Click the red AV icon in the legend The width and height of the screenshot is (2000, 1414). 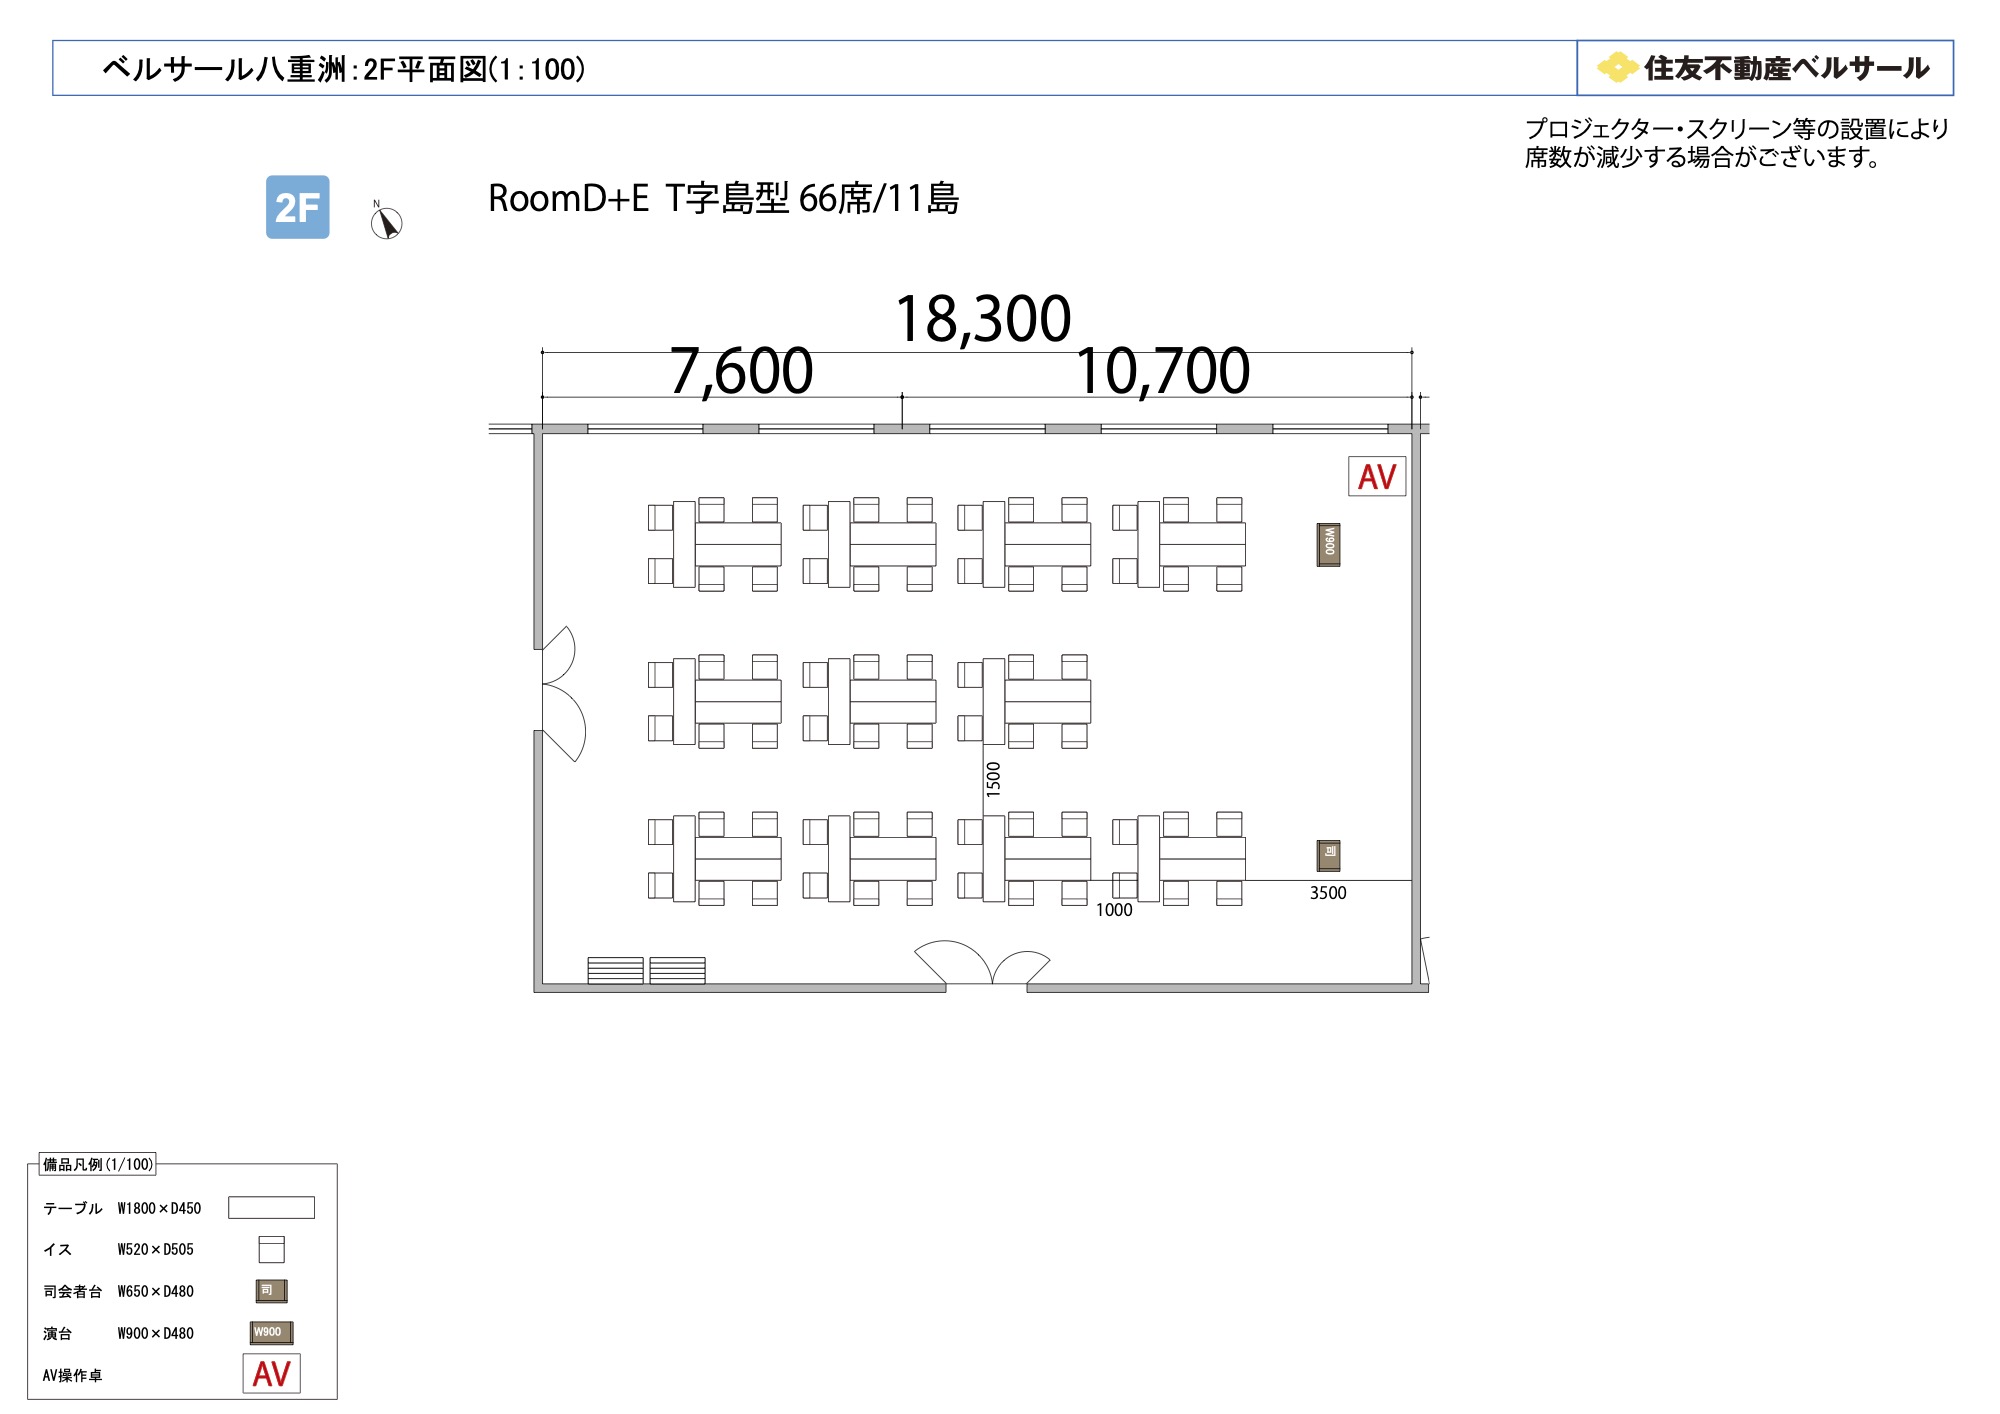coord(271,1373)
